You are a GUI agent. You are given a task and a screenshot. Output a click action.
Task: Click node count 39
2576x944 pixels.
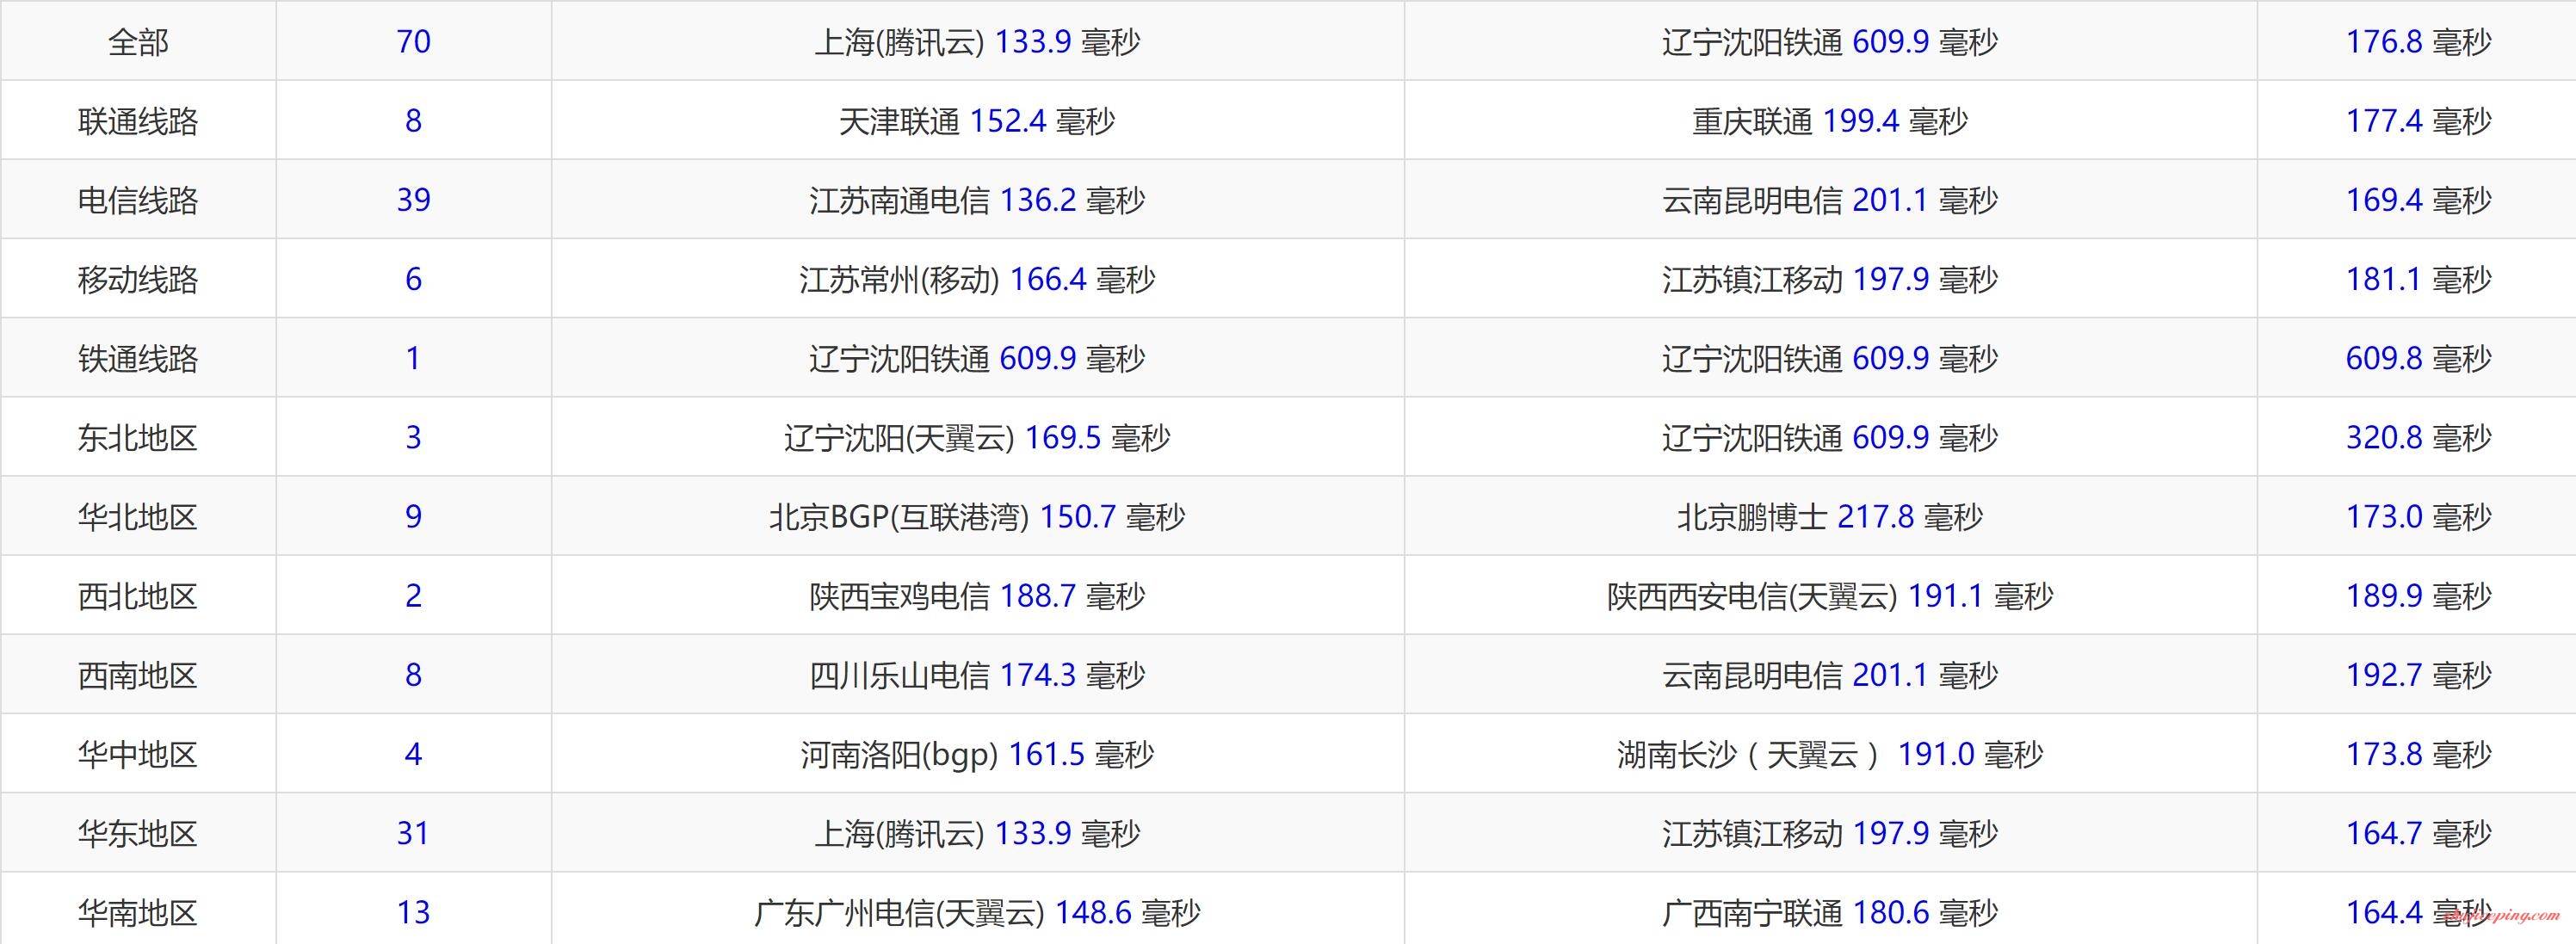[413, 200]
